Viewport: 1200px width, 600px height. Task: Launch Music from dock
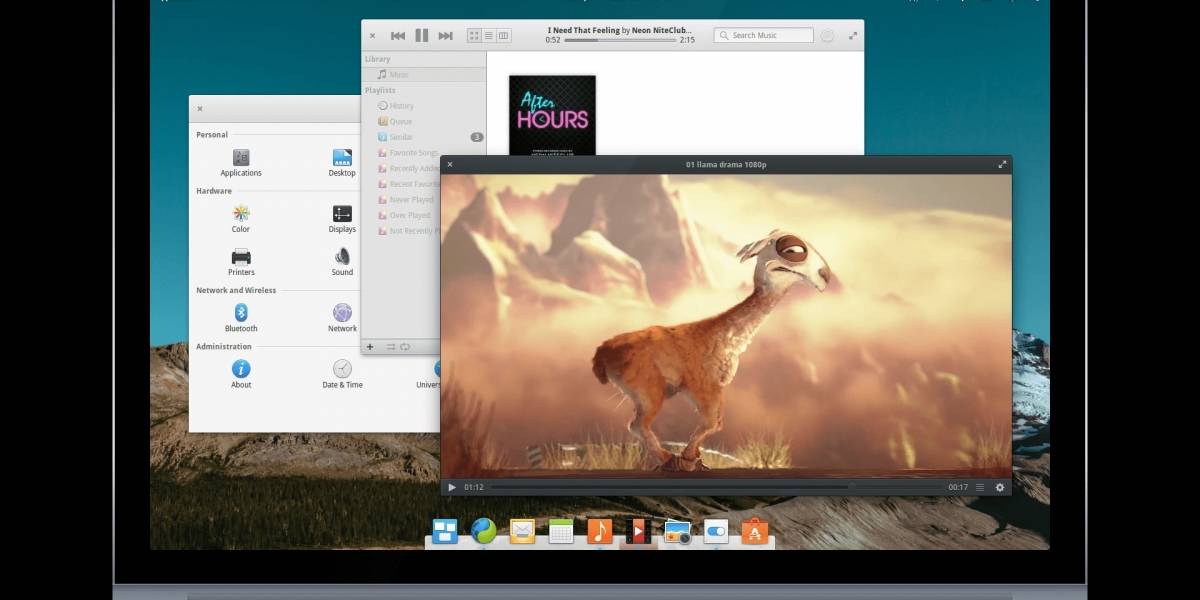pyautogui.click(x=599, y=531)
